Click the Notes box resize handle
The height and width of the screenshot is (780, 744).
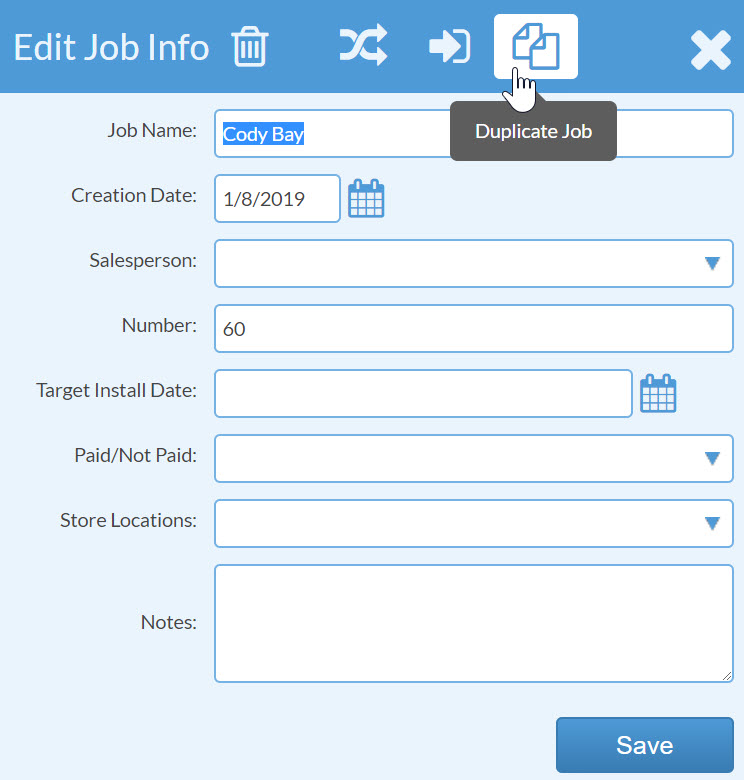coord(727,676)
